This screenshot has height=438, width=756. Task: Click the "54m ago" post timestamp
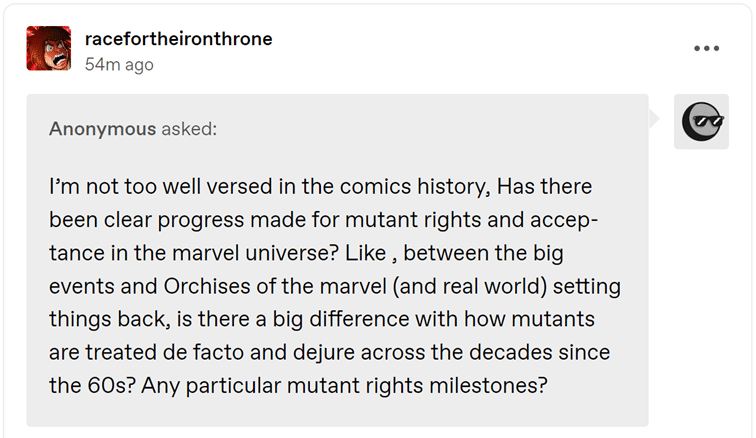click(119, 64)
